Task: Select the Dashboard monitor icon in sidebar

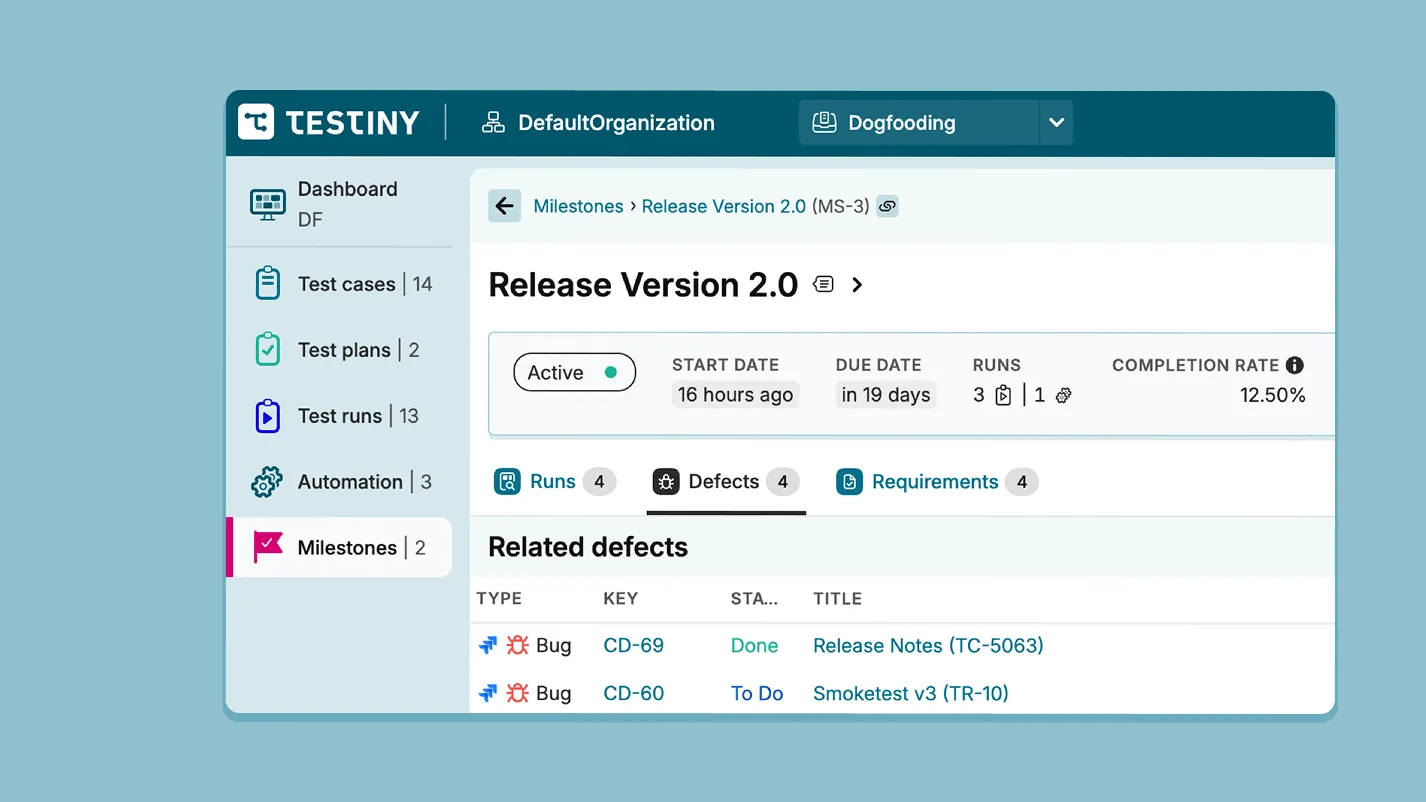Action: tap(266, 204)
